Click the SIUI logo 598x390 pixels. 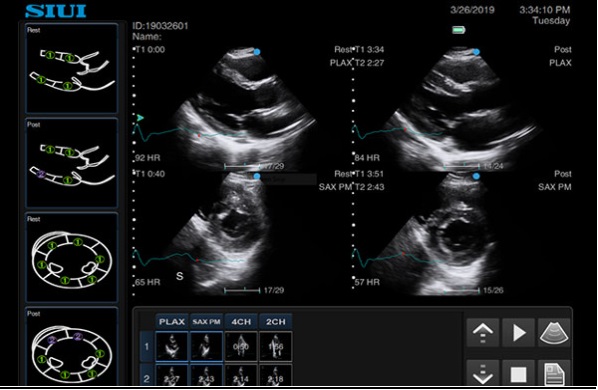(x=56, y=10)
